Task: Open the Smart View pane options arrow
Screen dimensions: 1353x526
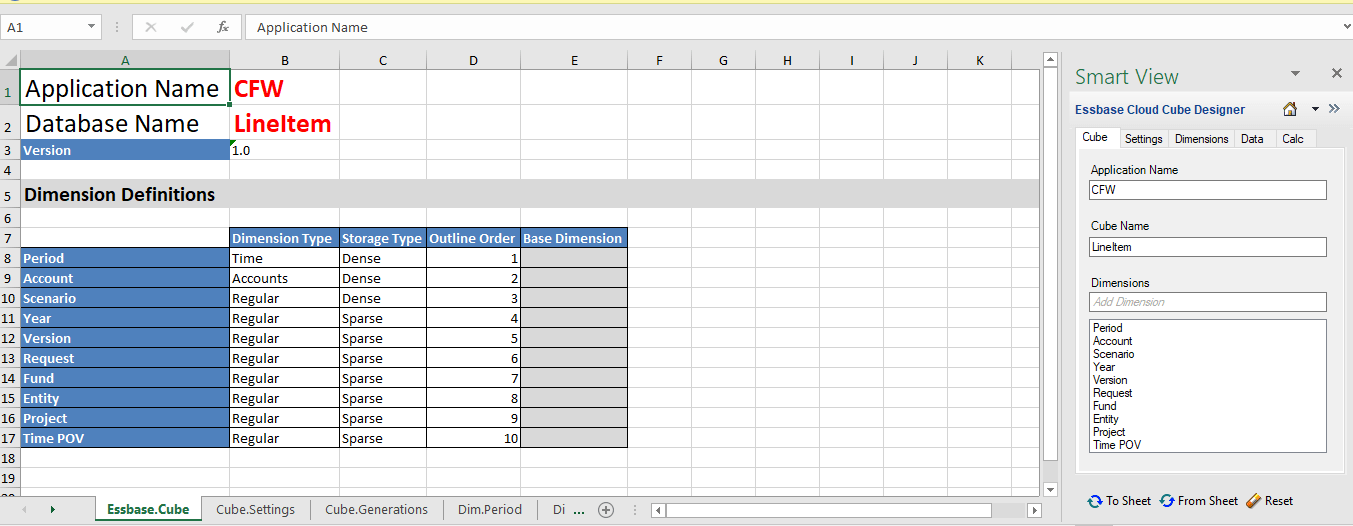Action: (1295, 74)
